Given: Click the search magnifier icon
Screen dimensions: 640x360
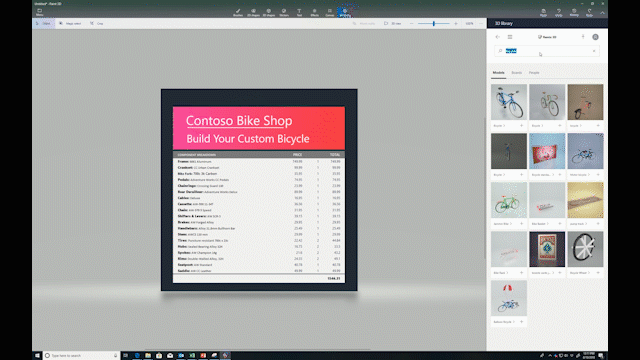Looking at the screenshot, I should [500, 51].
